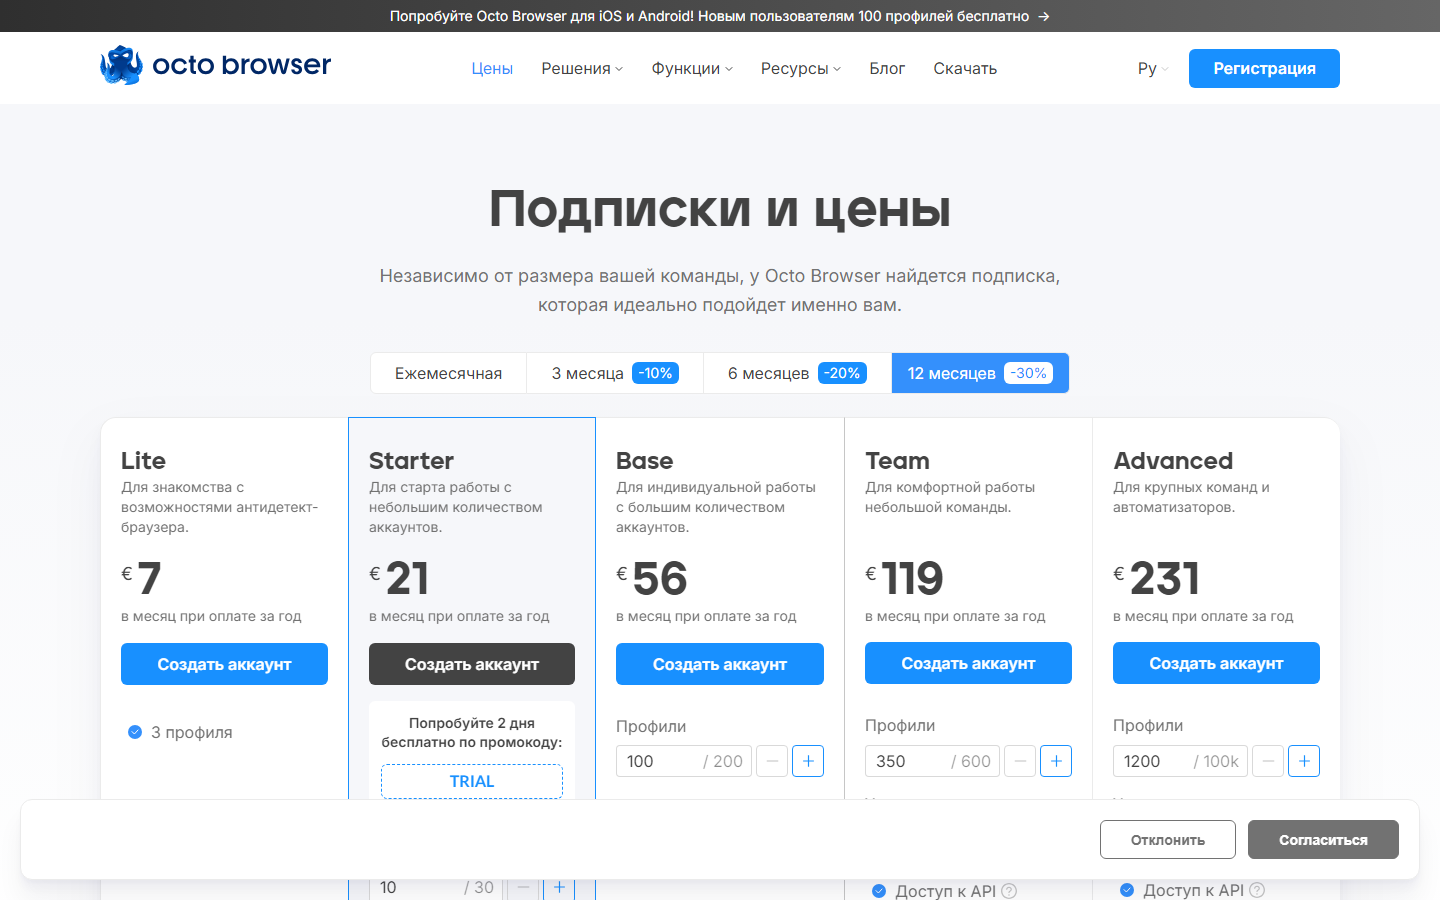Create an account for the Starter plan
1440x900 pixels.
click(472, 664)
